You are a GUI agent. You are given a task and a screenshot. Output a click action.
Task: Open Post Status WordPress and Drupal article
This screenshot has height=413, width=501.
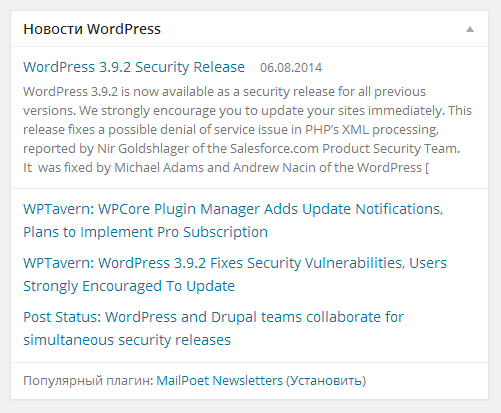click(213, 328)
